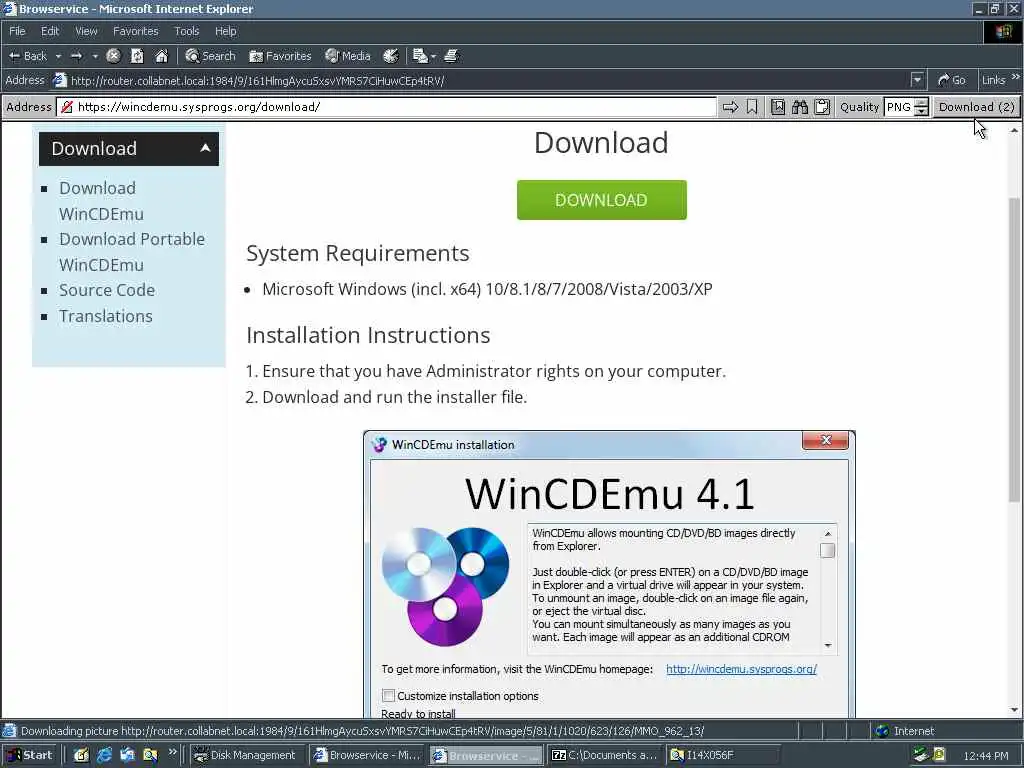Navigate with the Browservice go arrow icon
The width and height of the screenshot is (1024, 768).
point(730,107)
